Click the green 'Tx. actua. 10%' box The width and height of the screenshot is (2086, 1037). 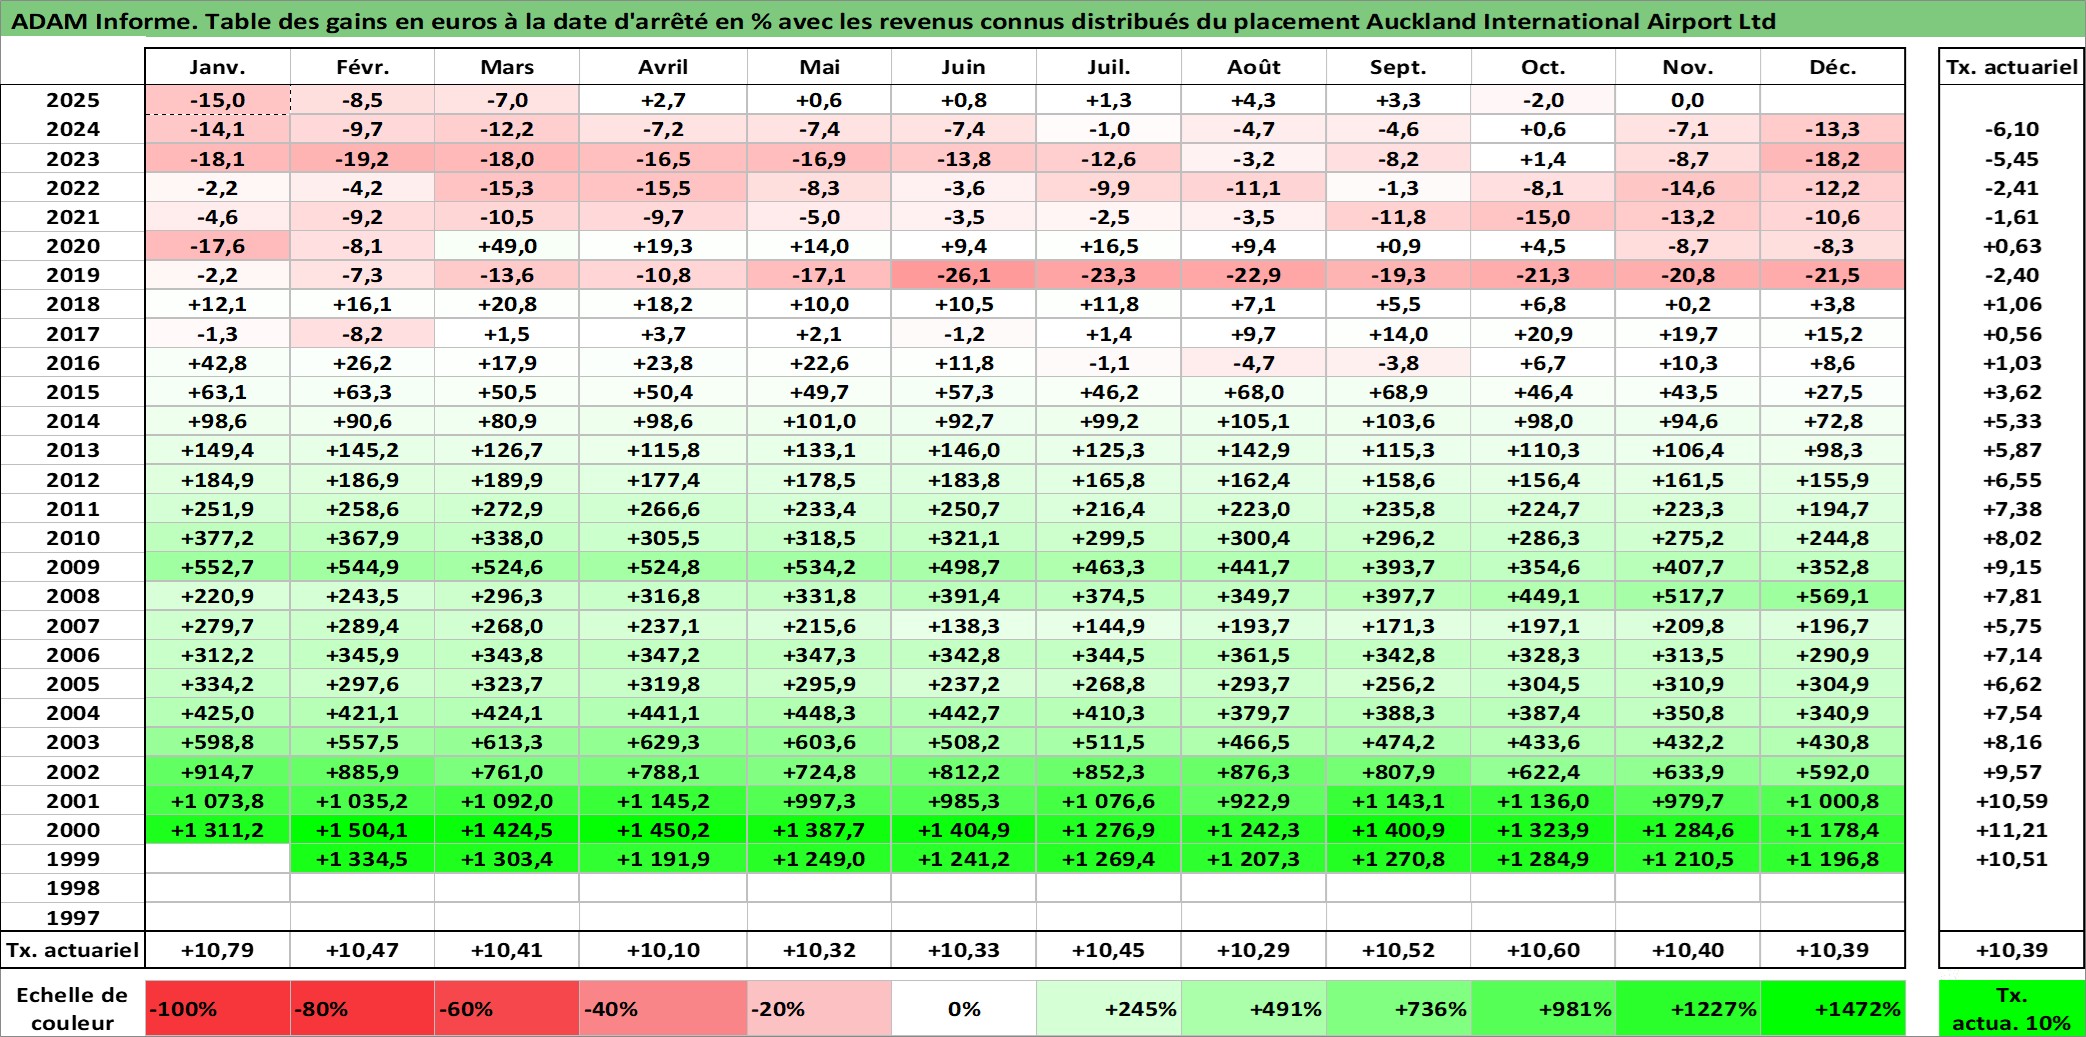tap(2011, 1008)
